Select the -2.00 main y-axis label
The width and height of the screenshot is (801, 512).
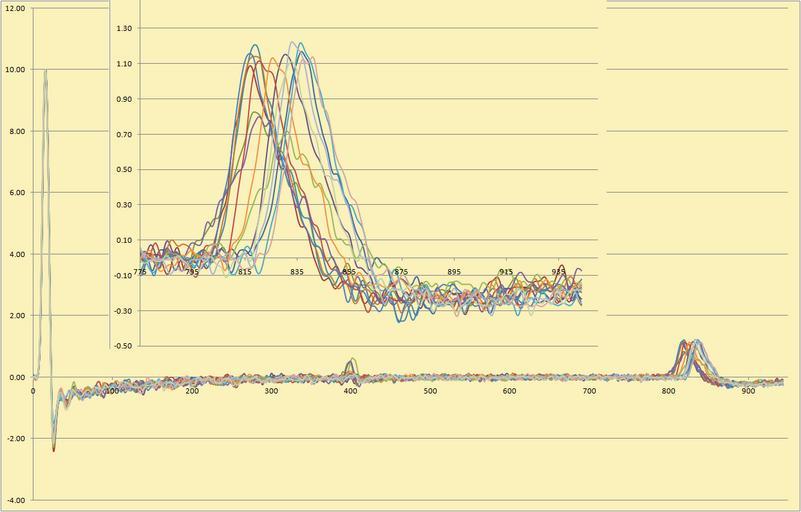point(14,438)
